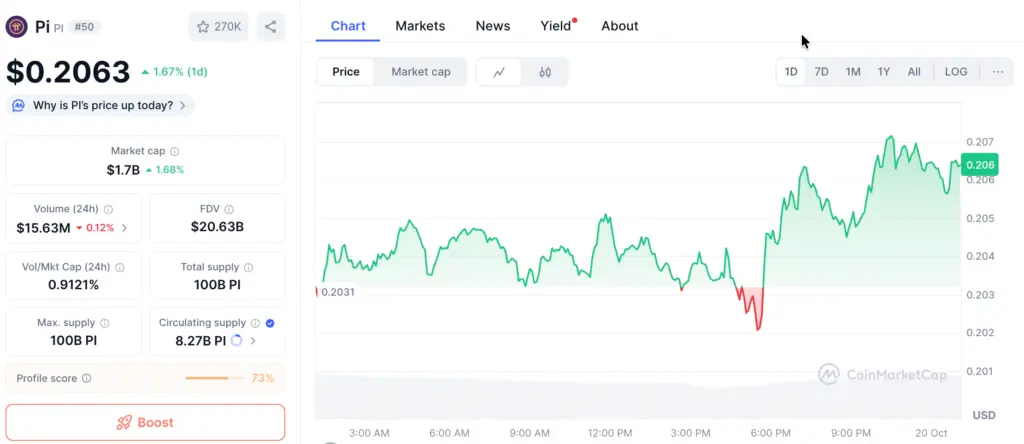Viewport: 1024px width, 444px height.
Task: Select the line chart icon
Action: [x=499, y=72]
